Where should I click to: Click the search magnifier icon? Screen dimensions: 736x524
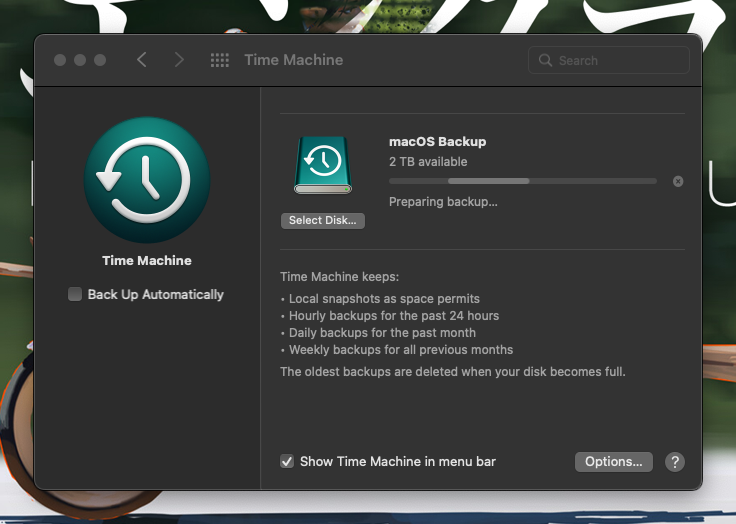(545, 60)
